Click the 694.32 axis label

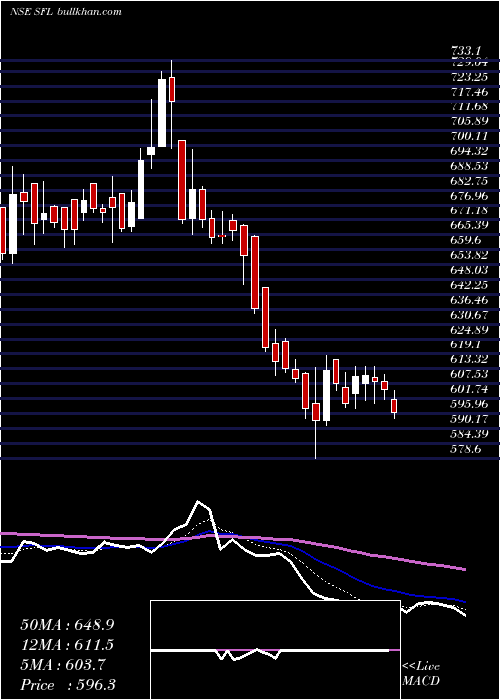468,151
